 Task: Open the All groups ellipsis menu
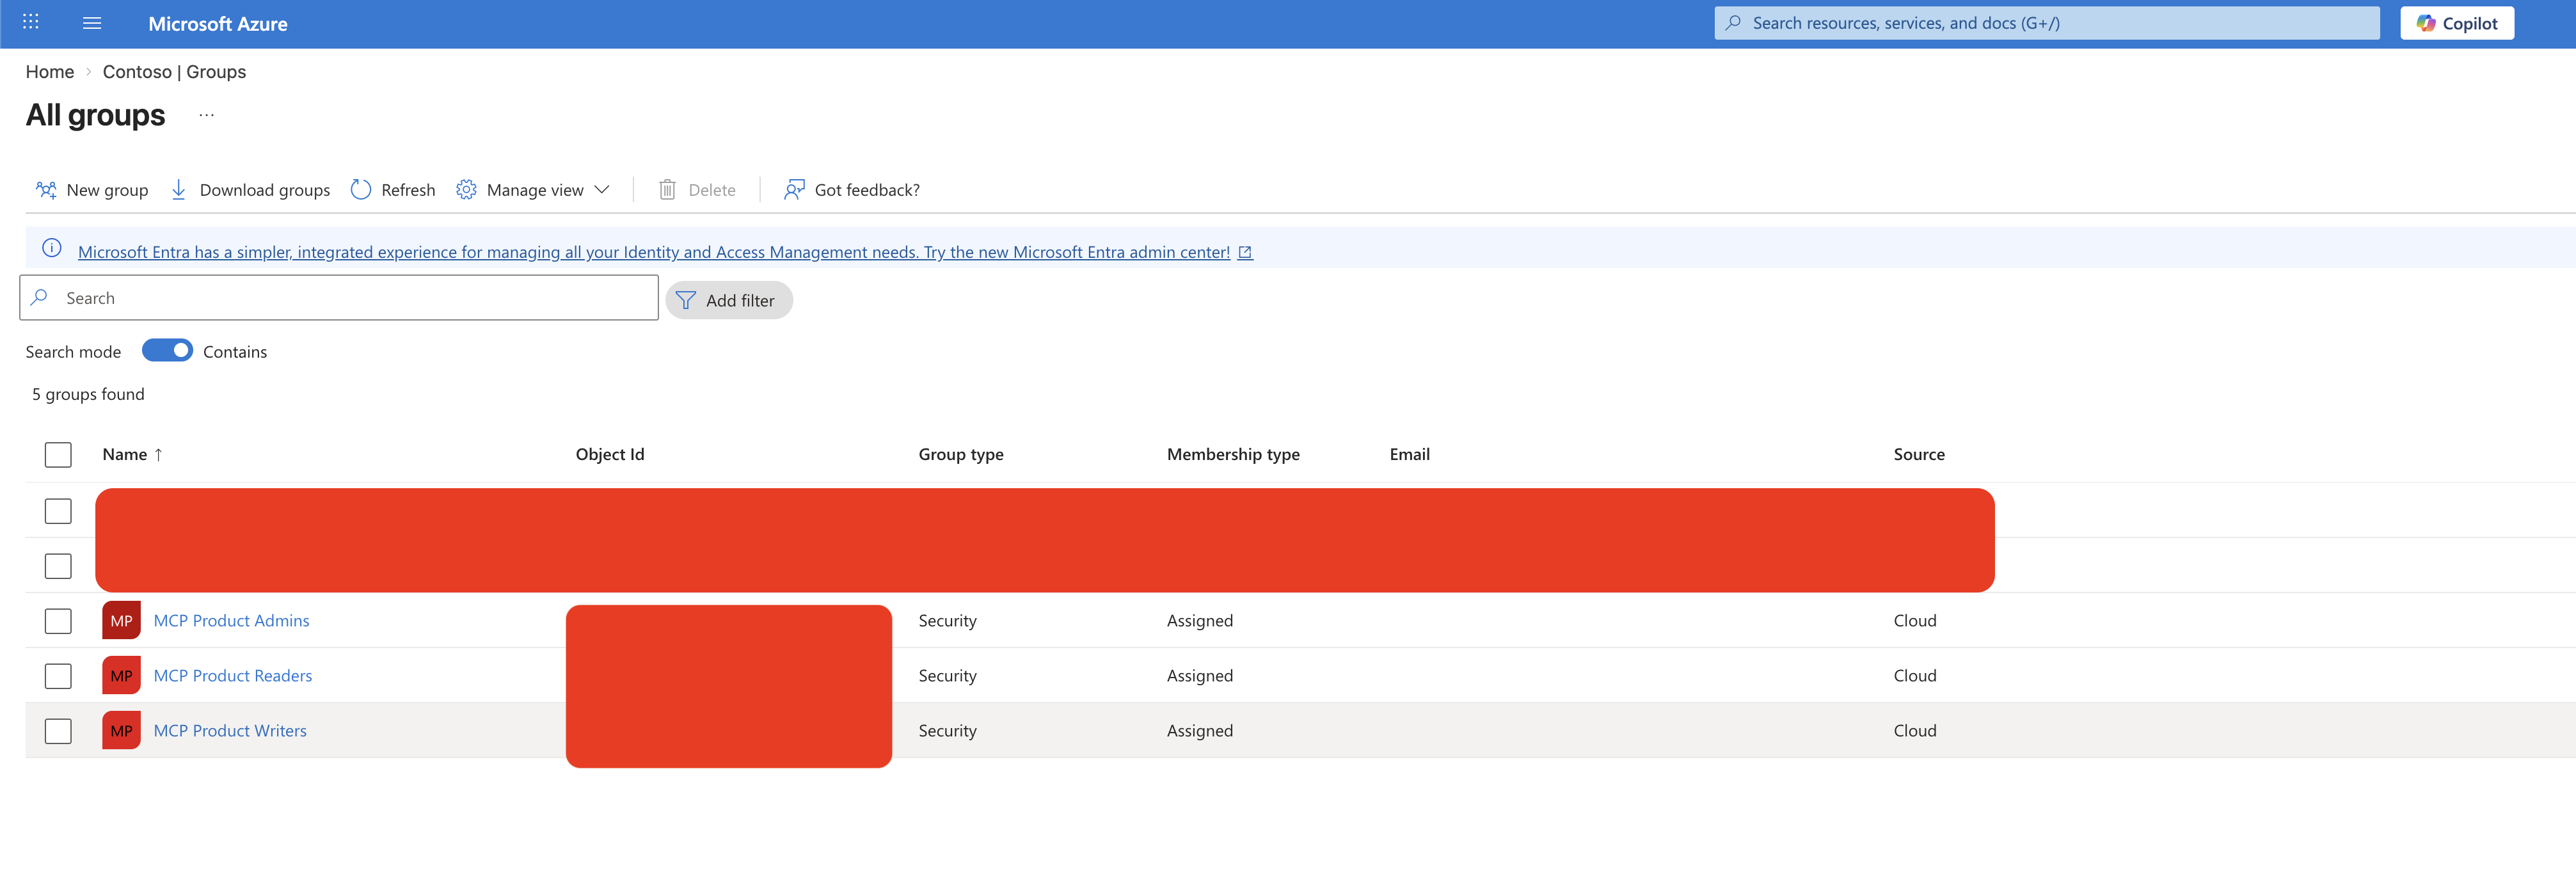click(206, 115)
